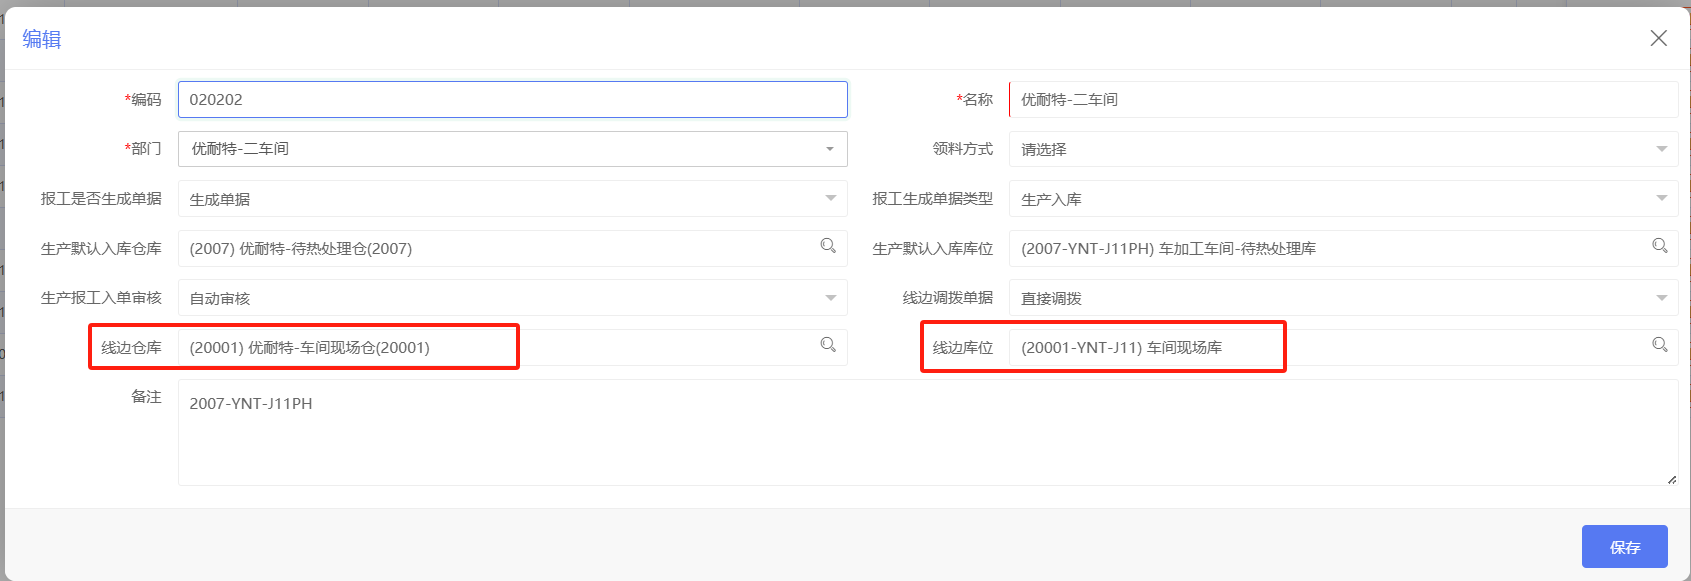The width and height of the screenshot is (1691, 581).
Task: Click the 编码 input field with 020202
Action: coord(513,100)
